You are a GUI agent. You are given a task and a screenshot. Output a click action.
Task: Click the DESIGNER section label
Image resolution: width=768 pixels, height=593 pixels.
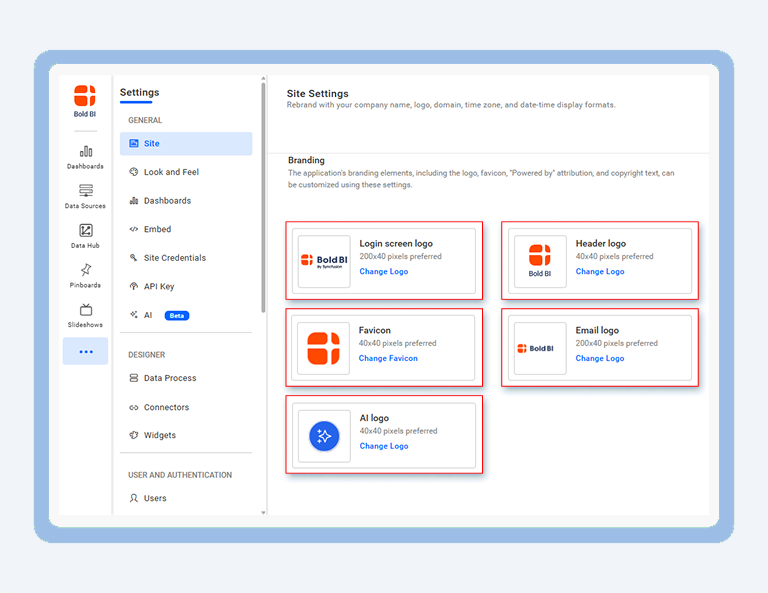(146, 355)
